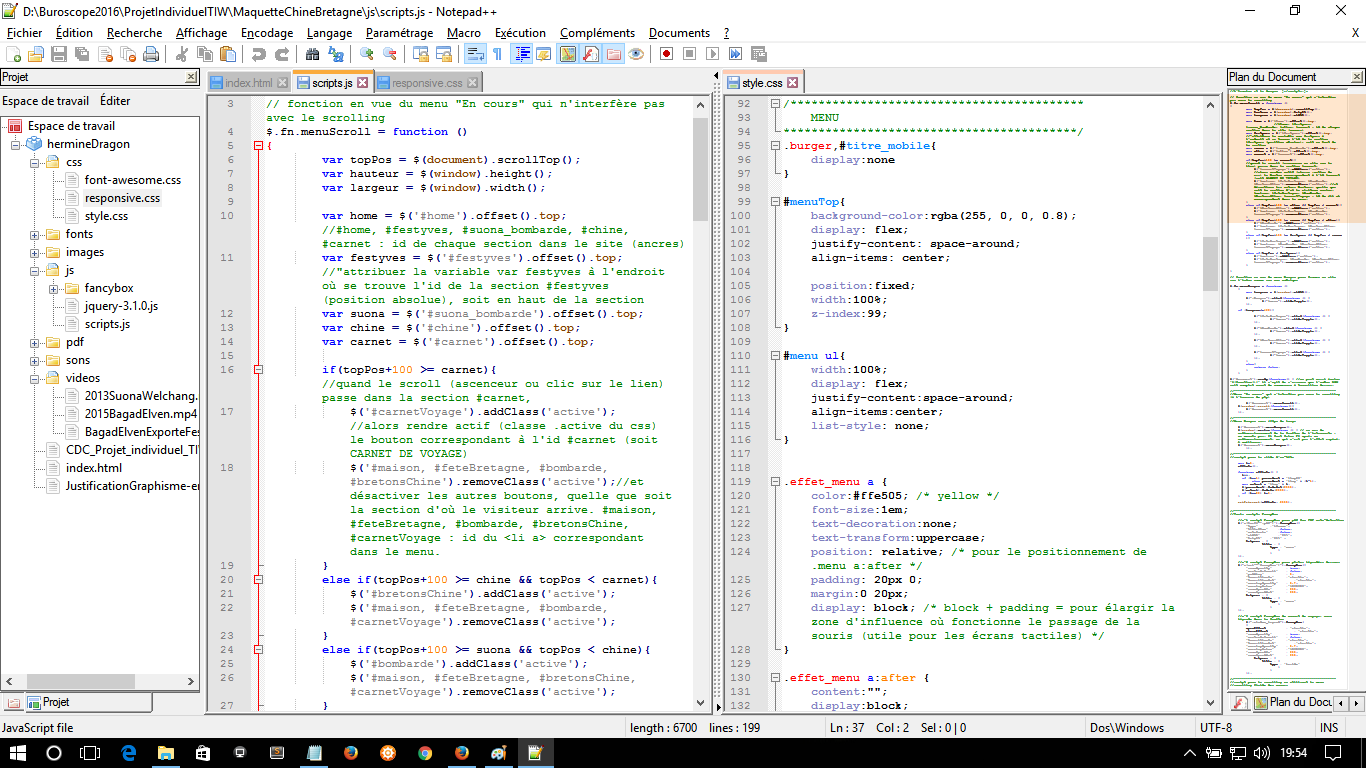Expand the fonts folder in project tree

click(x=35, y=234)
